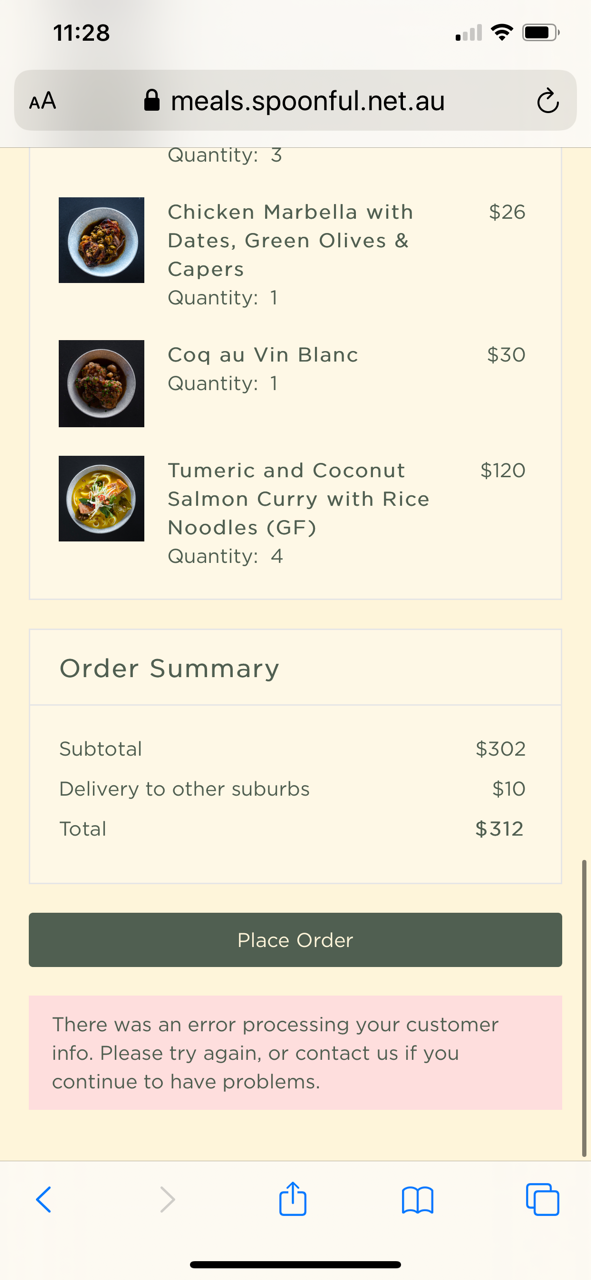Open the Salmon Curry dish thumbnail
This screenshot has width=591, height=1280.
101,499
